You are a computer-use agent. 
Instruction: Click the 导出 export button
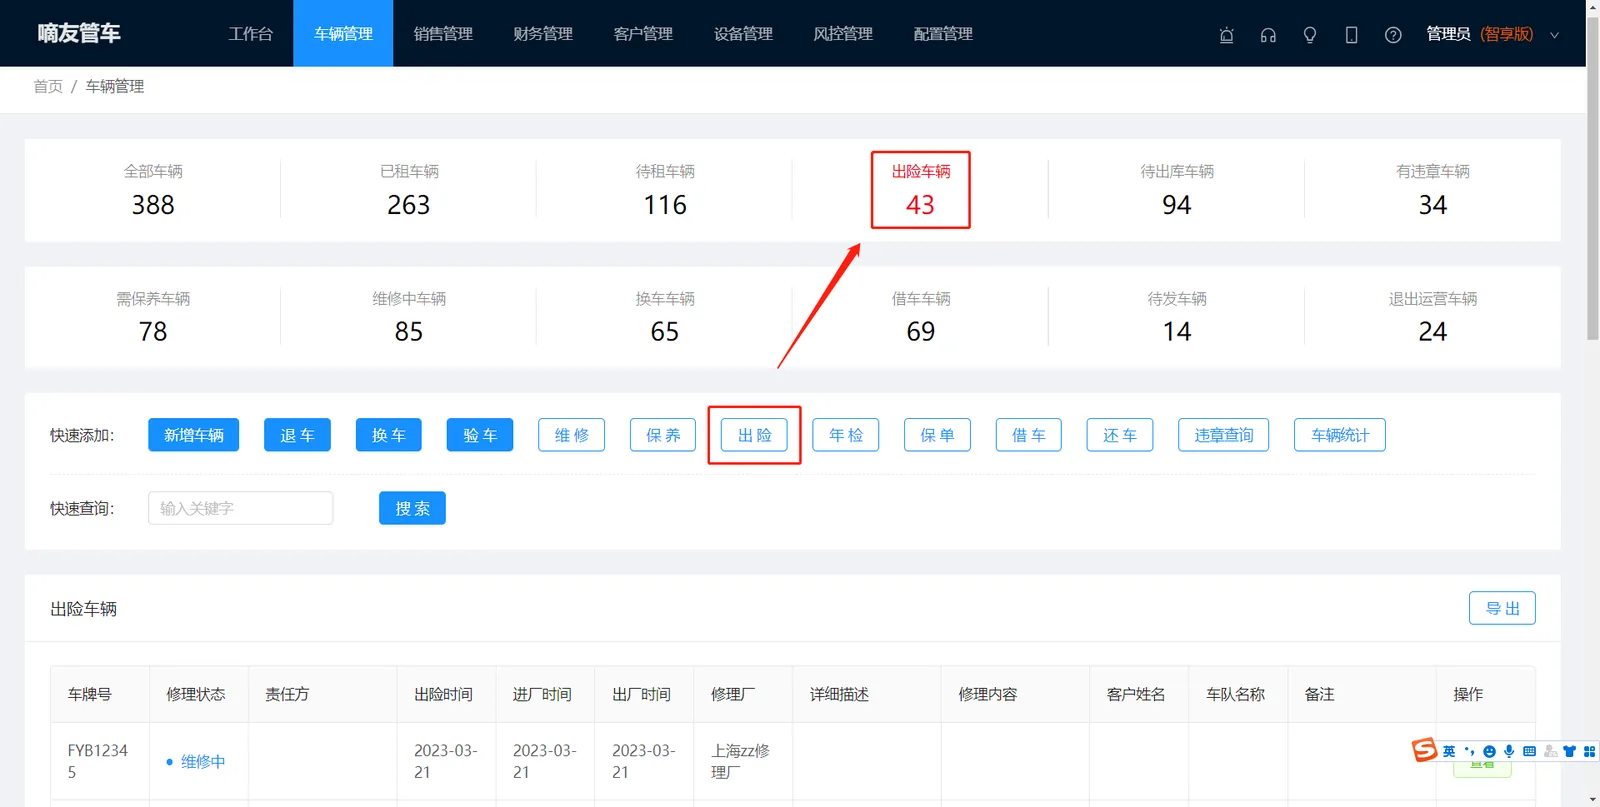tap(1502, 608)
